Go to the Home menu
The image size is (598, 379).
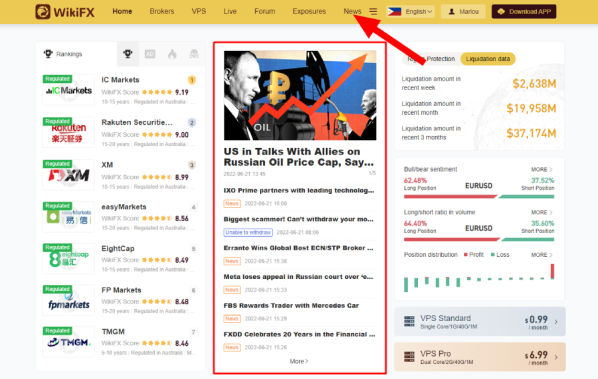pyautogui.click(x=122, y=11)
